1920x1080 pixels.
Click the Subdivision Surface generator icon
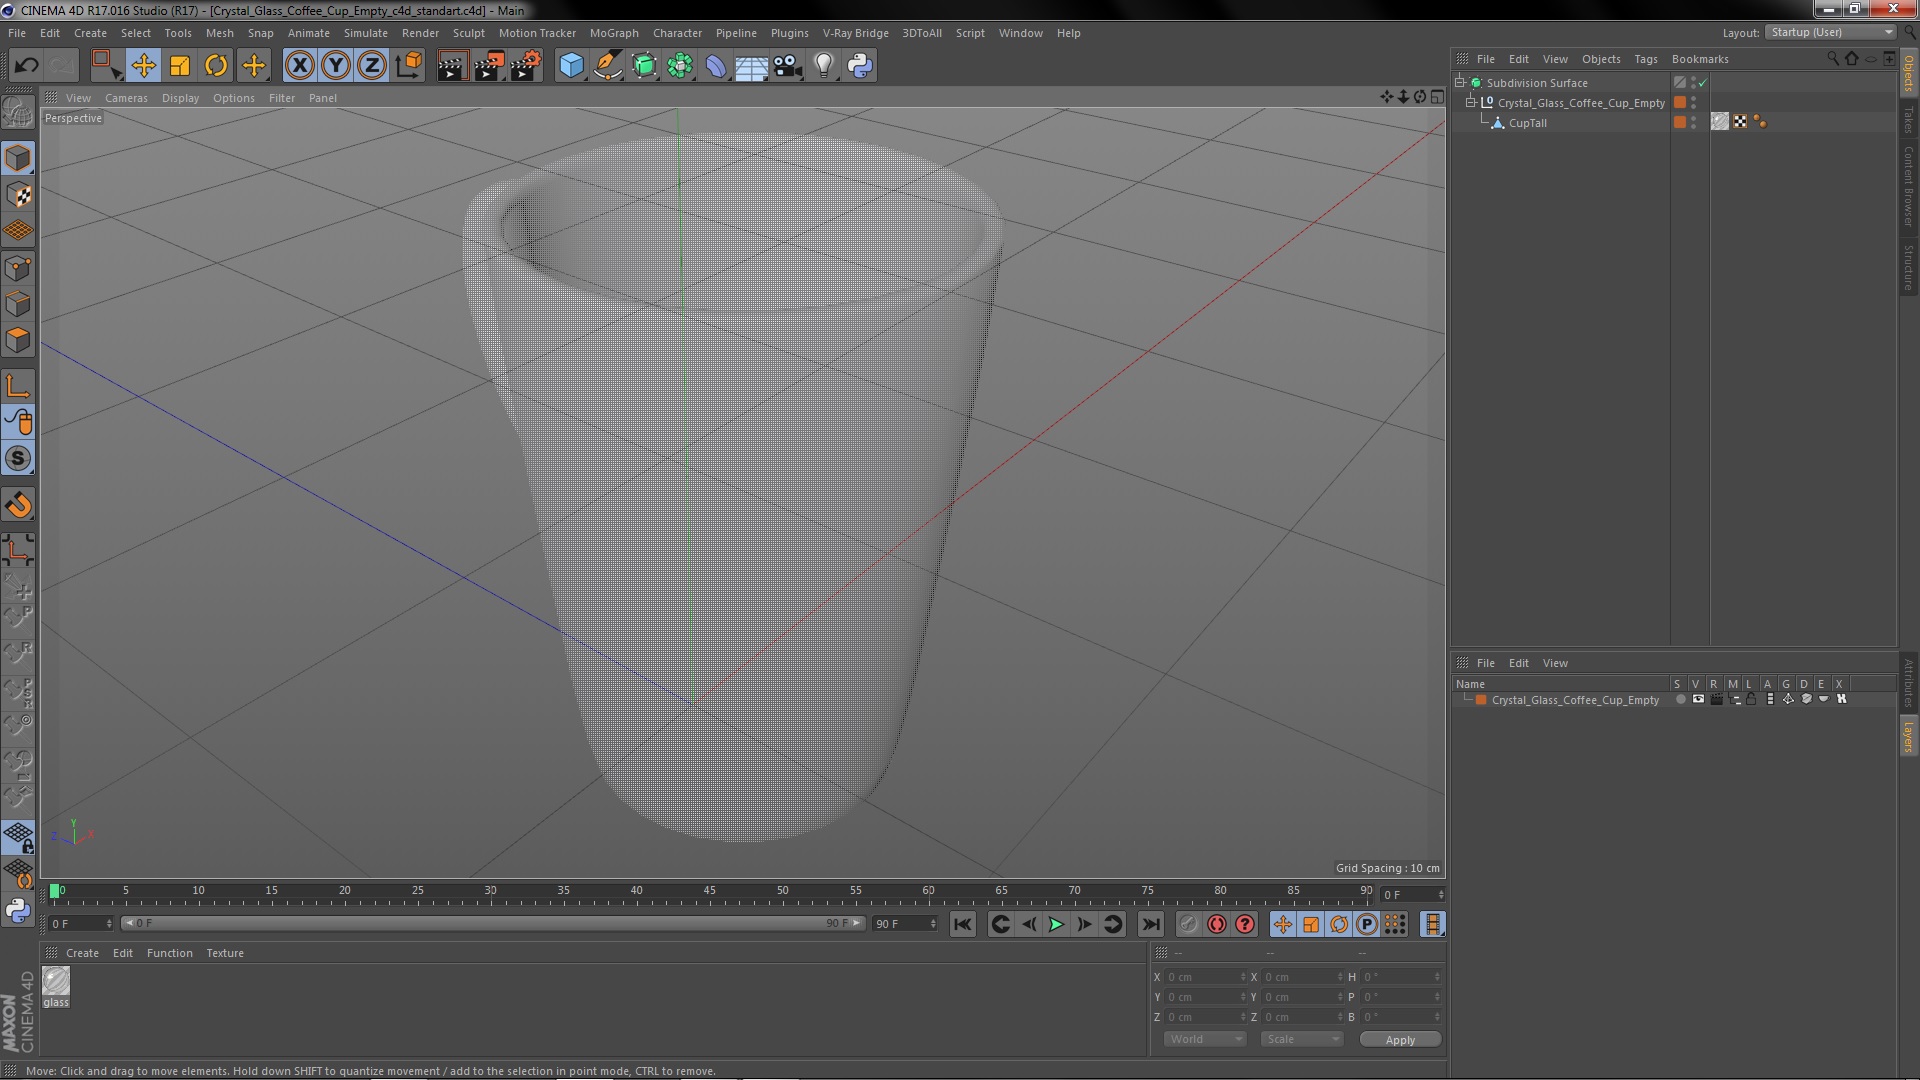(644, 66)
